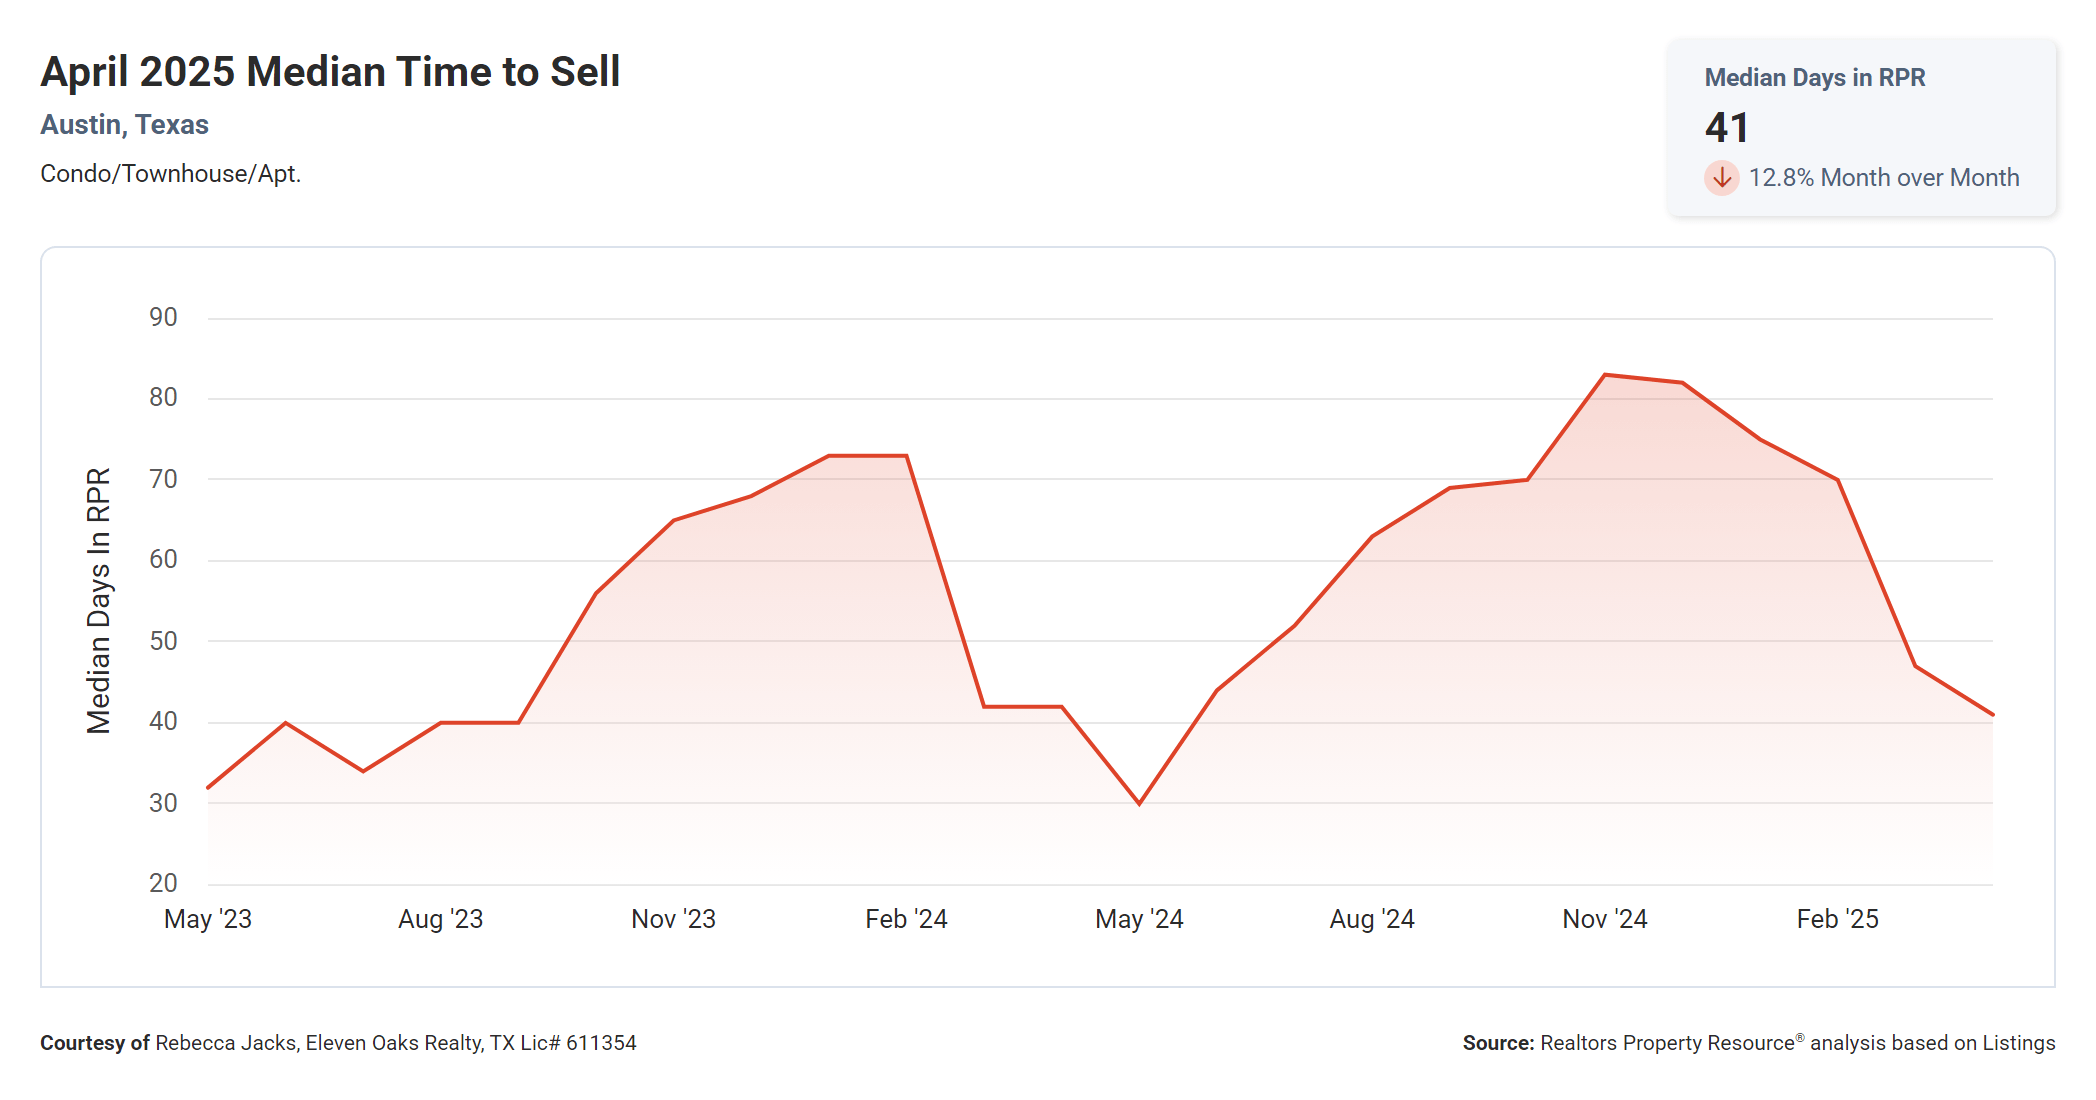Click the line's lowest dip at May '24

pyautogui.click(x=1139, y=803)
